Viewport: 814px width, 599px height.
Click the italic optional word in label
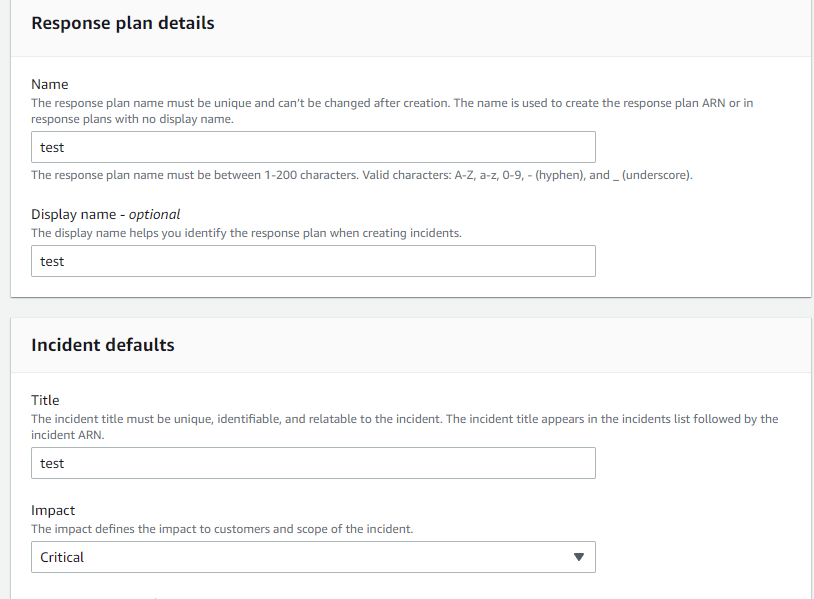(154, 214)
